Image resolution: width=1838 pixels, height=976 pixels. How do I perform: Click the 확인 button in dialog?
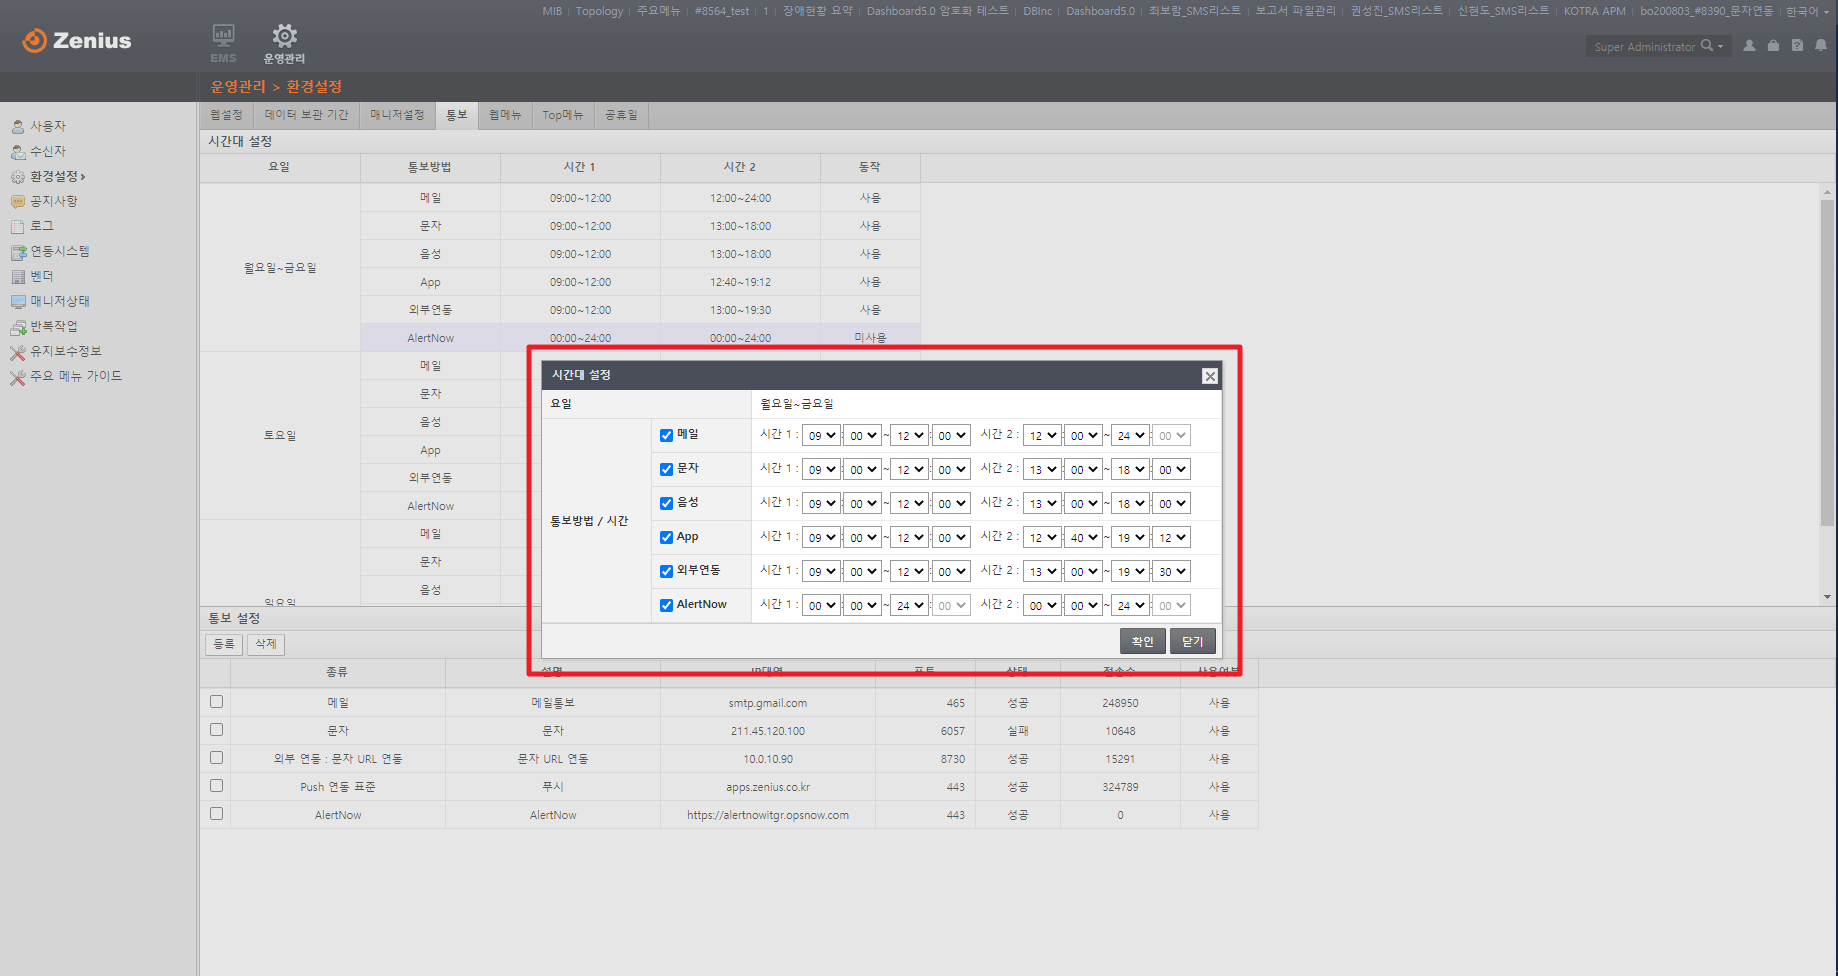[1142, 641]
